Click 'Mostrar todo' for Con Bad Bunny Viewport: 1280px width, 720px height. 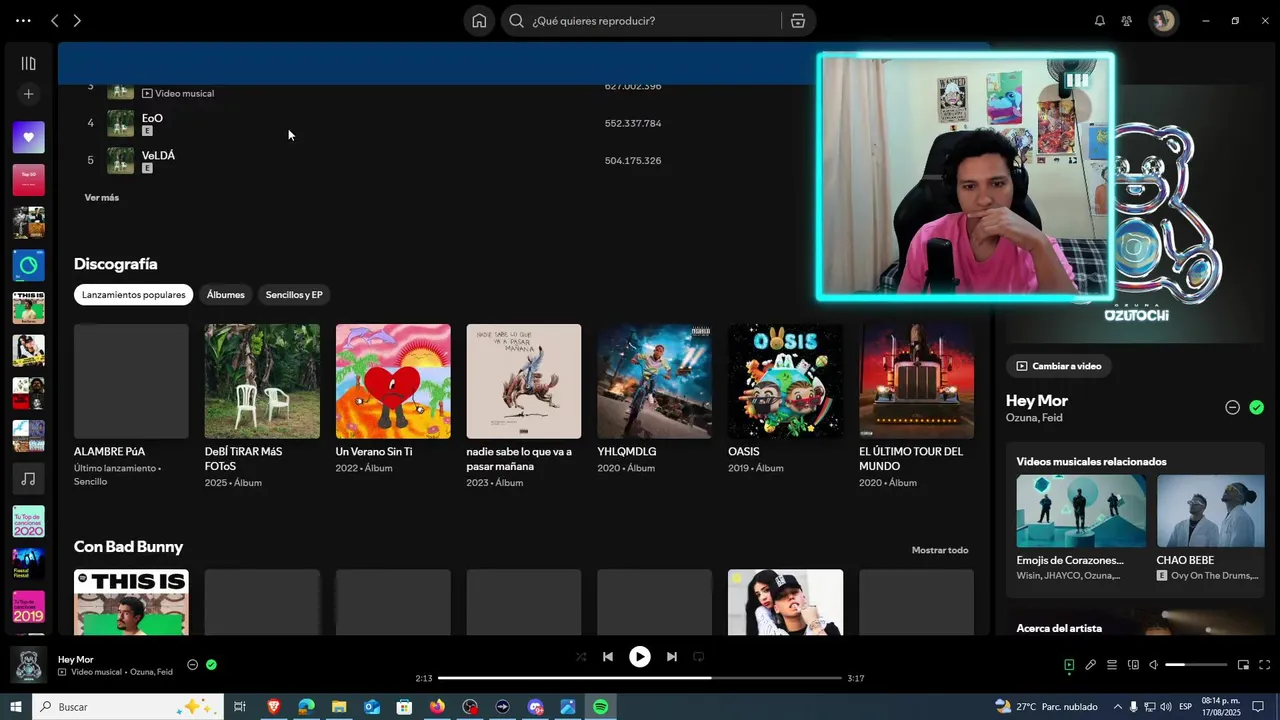(940, 550)
